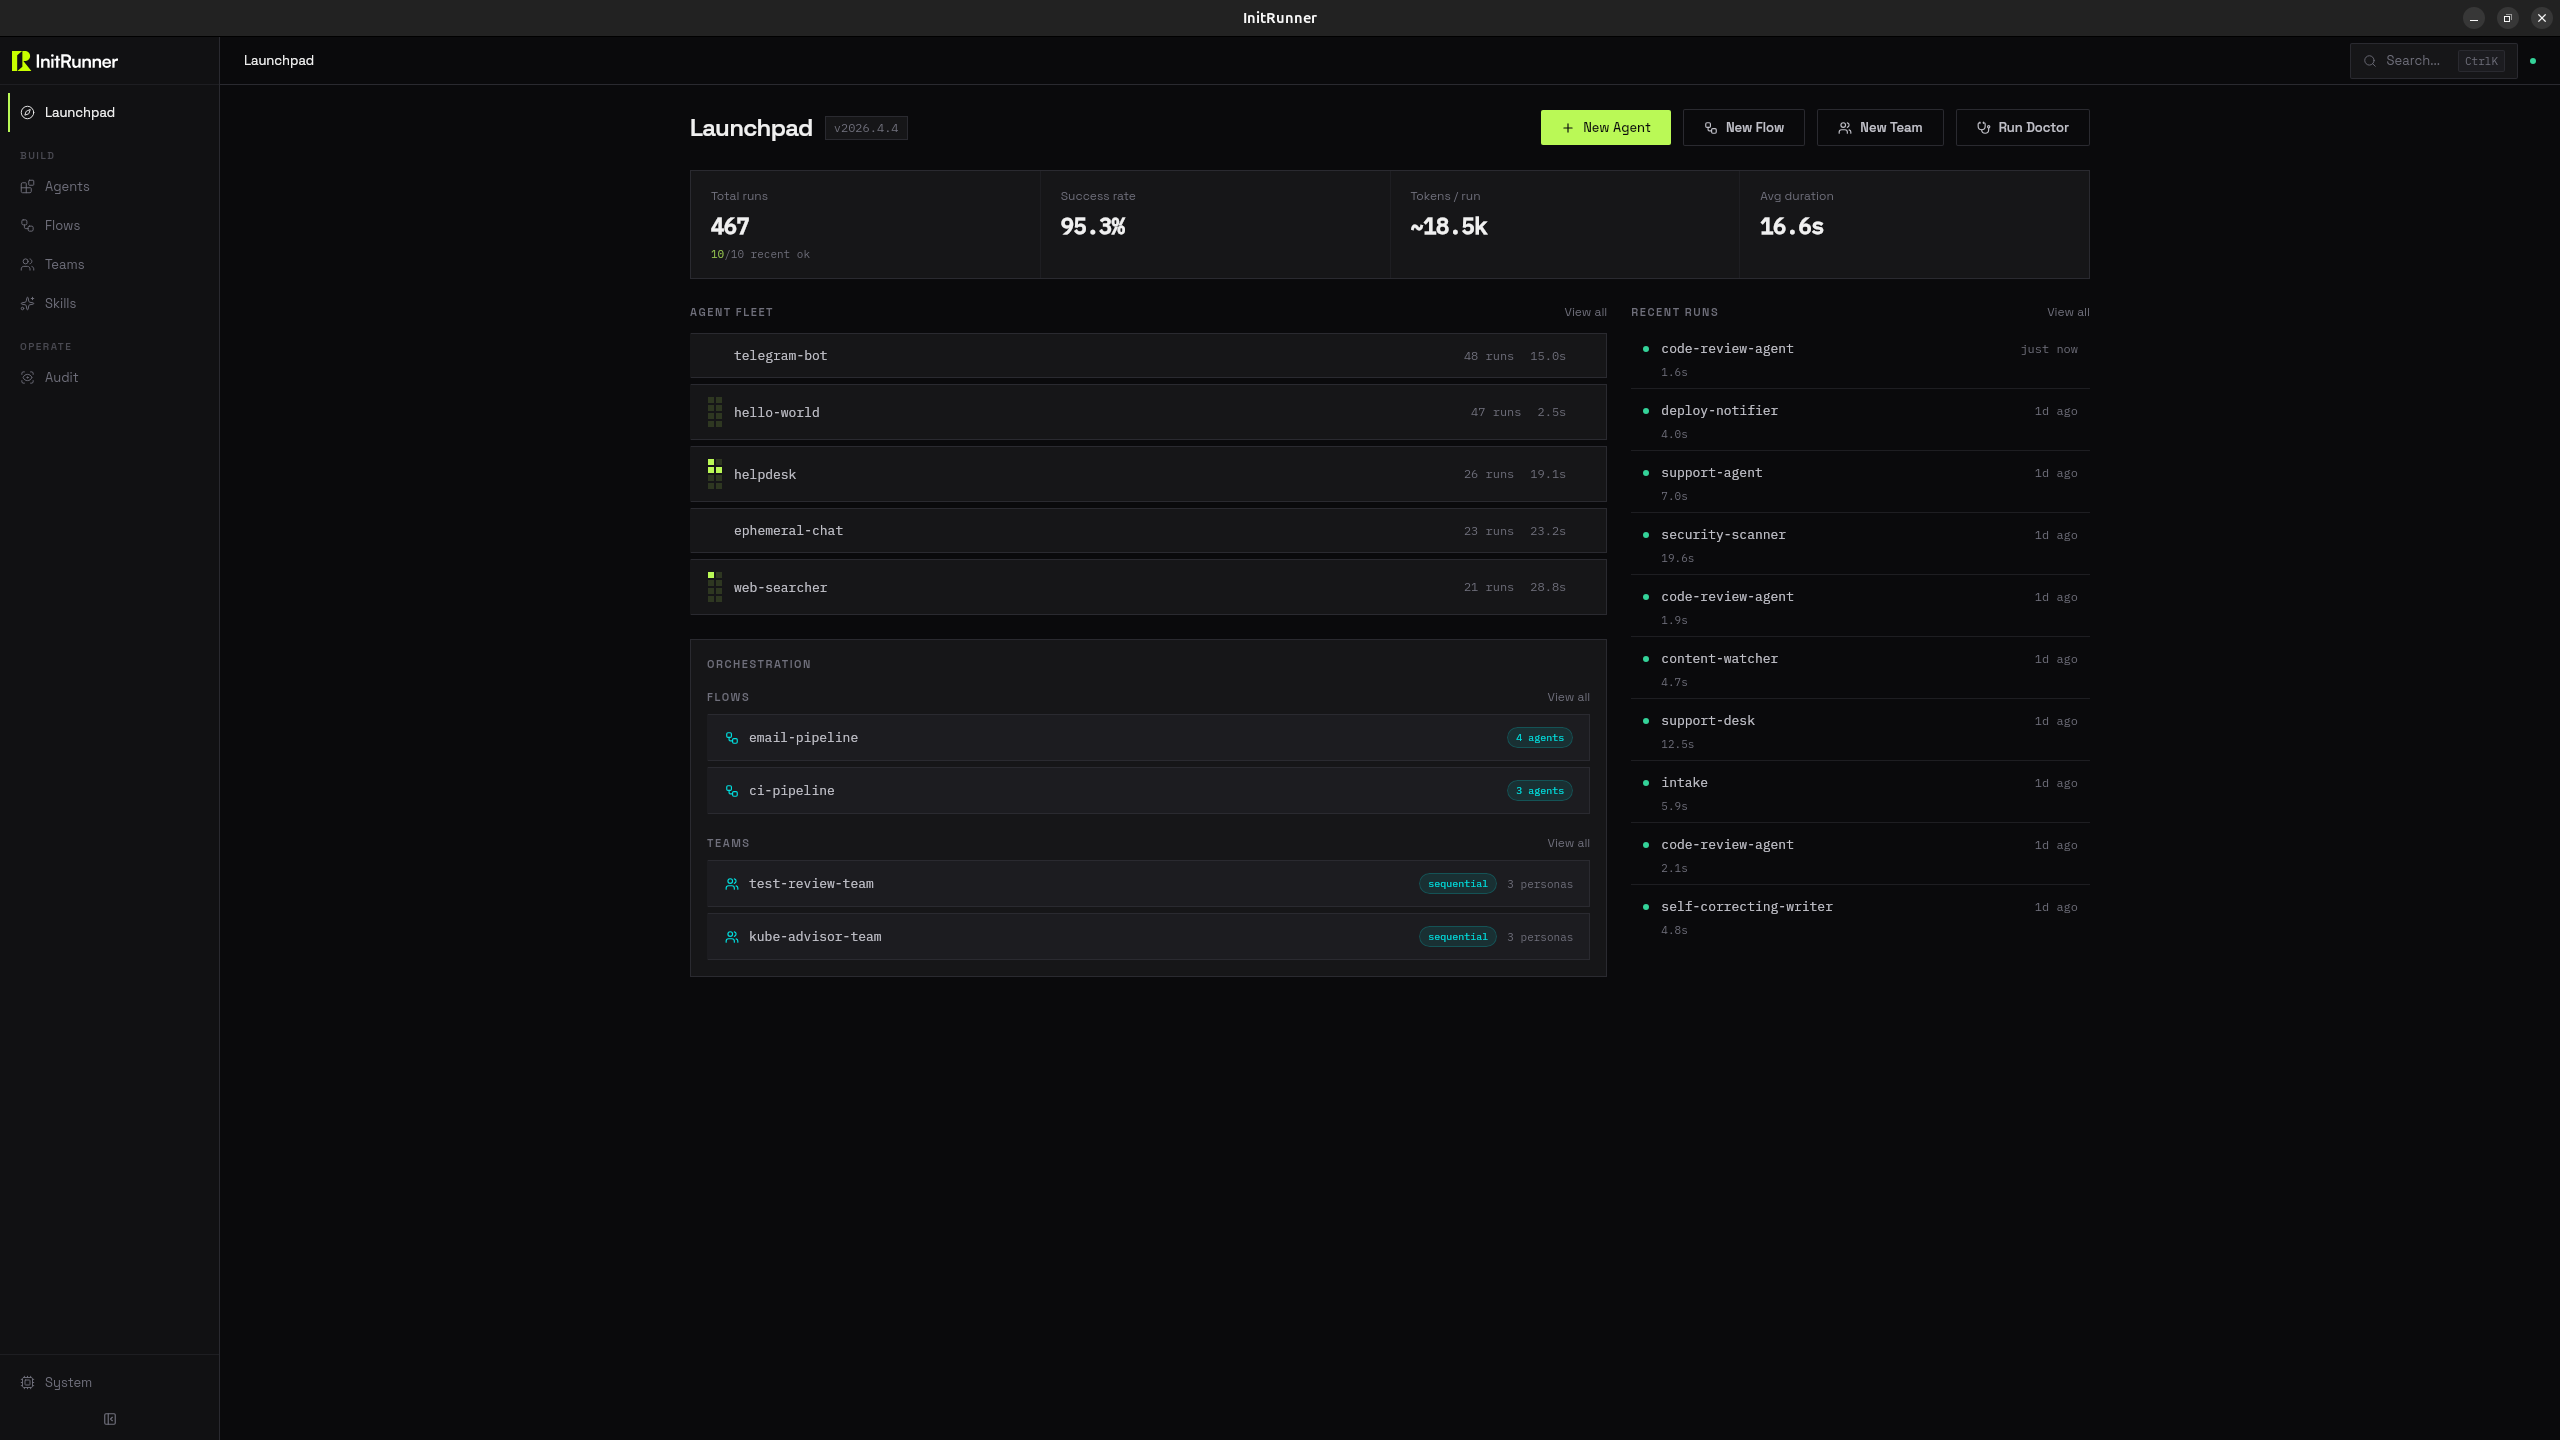View all Teams in Orchestration

pos(1568,844)
